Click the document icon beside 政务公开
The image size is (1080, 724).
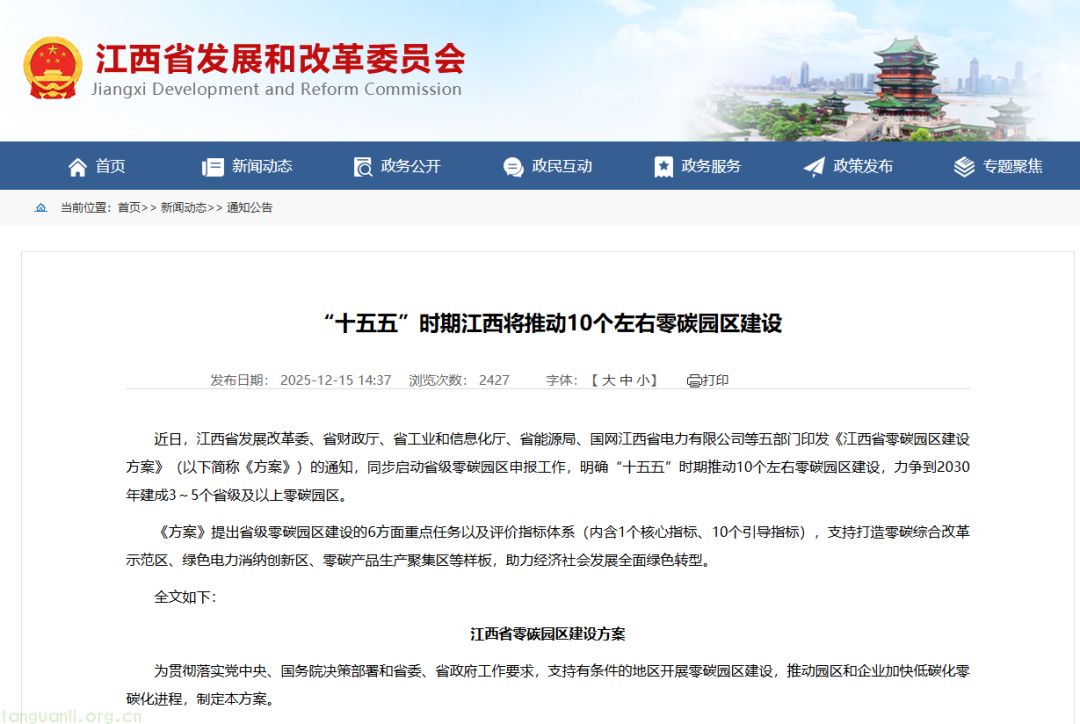[x=362, y=167]
